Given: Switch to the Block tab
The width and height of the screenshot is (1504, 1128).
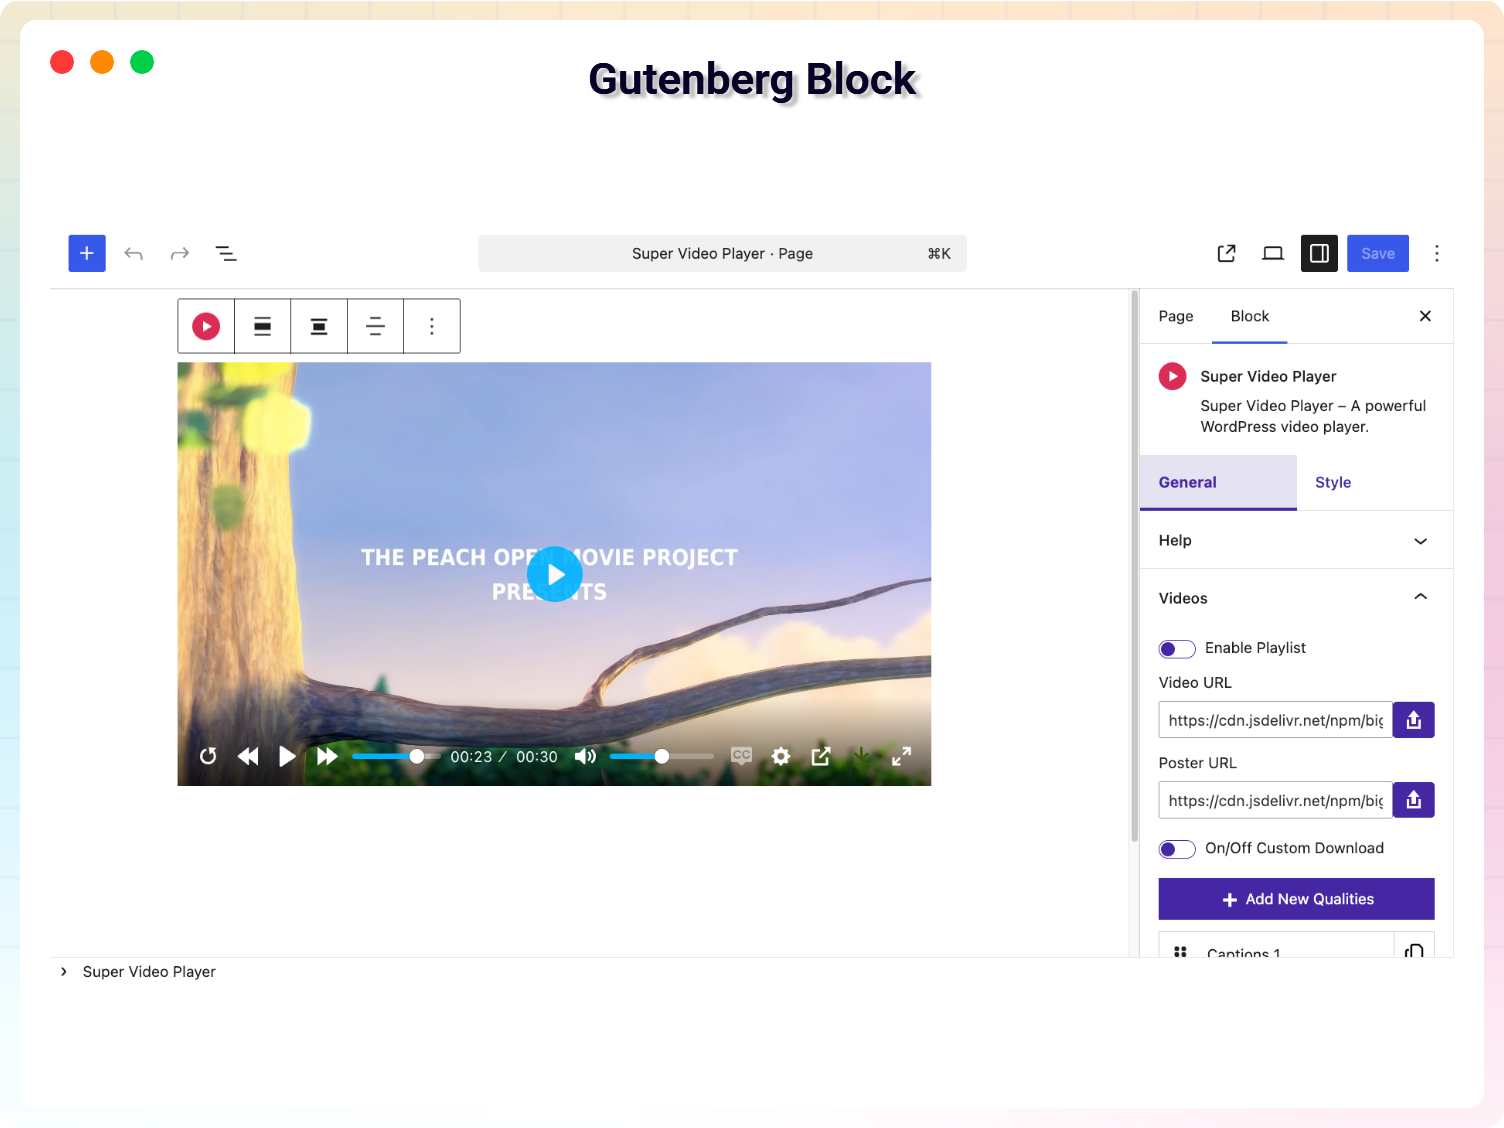Looking at the screenshot, I should [1250, 316].
